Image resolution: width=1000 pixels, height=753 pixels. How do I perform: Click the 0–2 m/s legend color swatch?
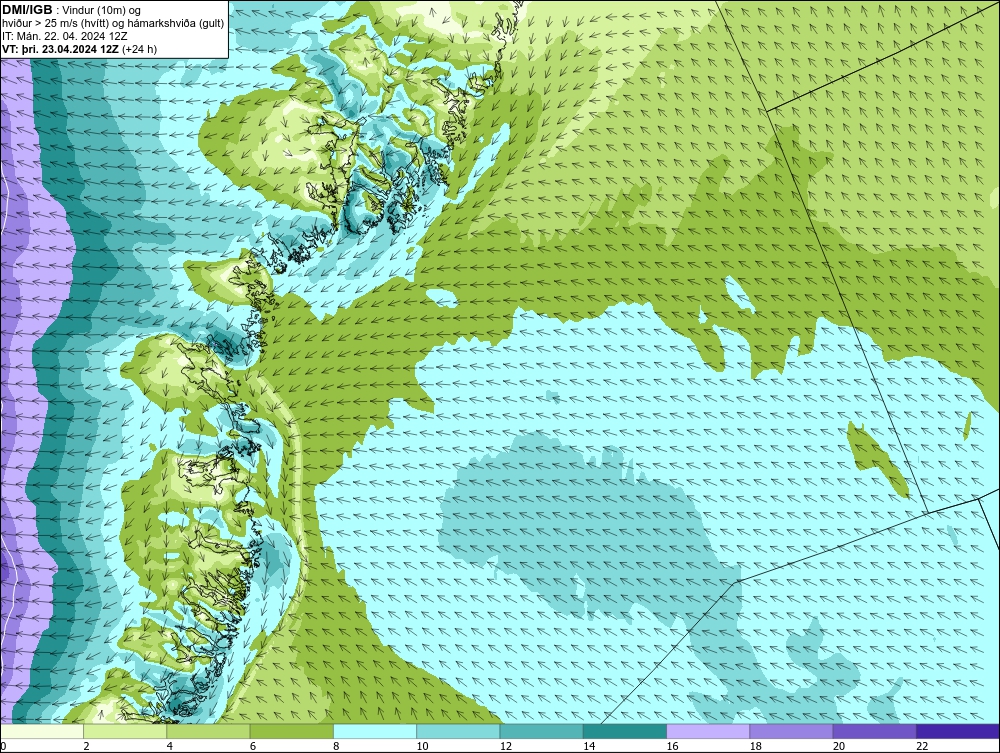[41, 731]
